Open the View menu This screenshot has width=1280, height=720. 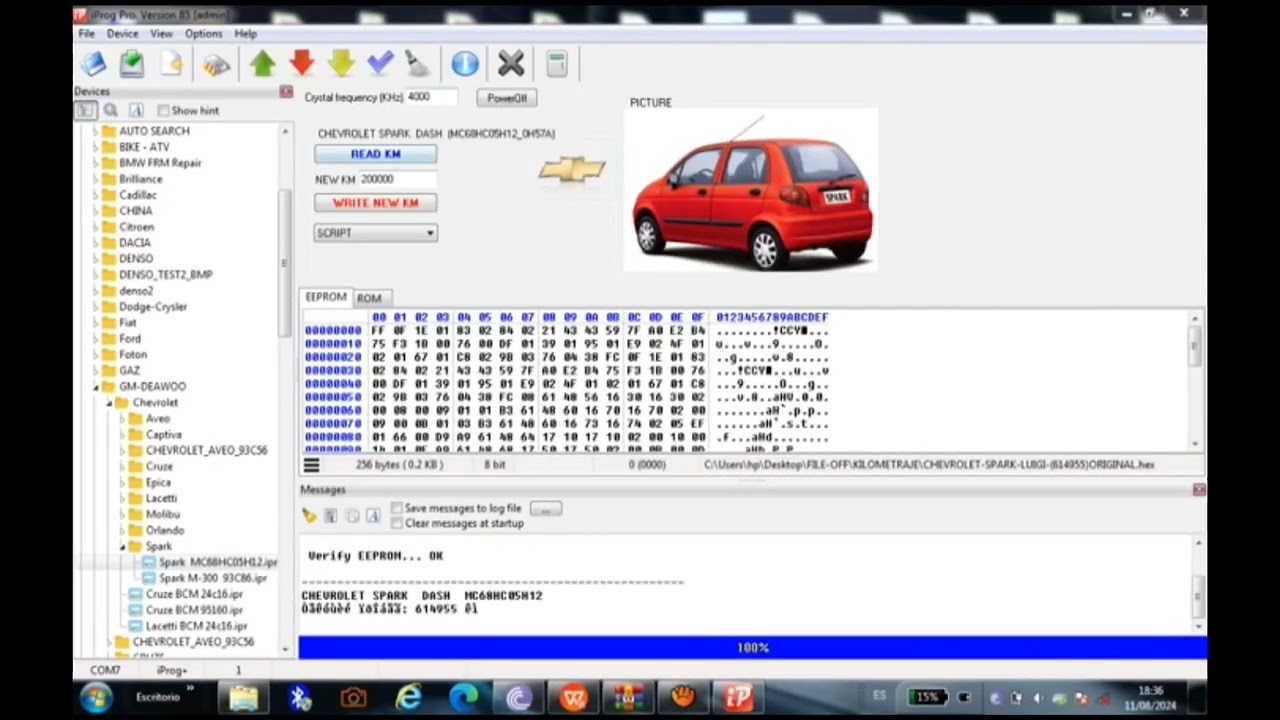coord(161,34)
